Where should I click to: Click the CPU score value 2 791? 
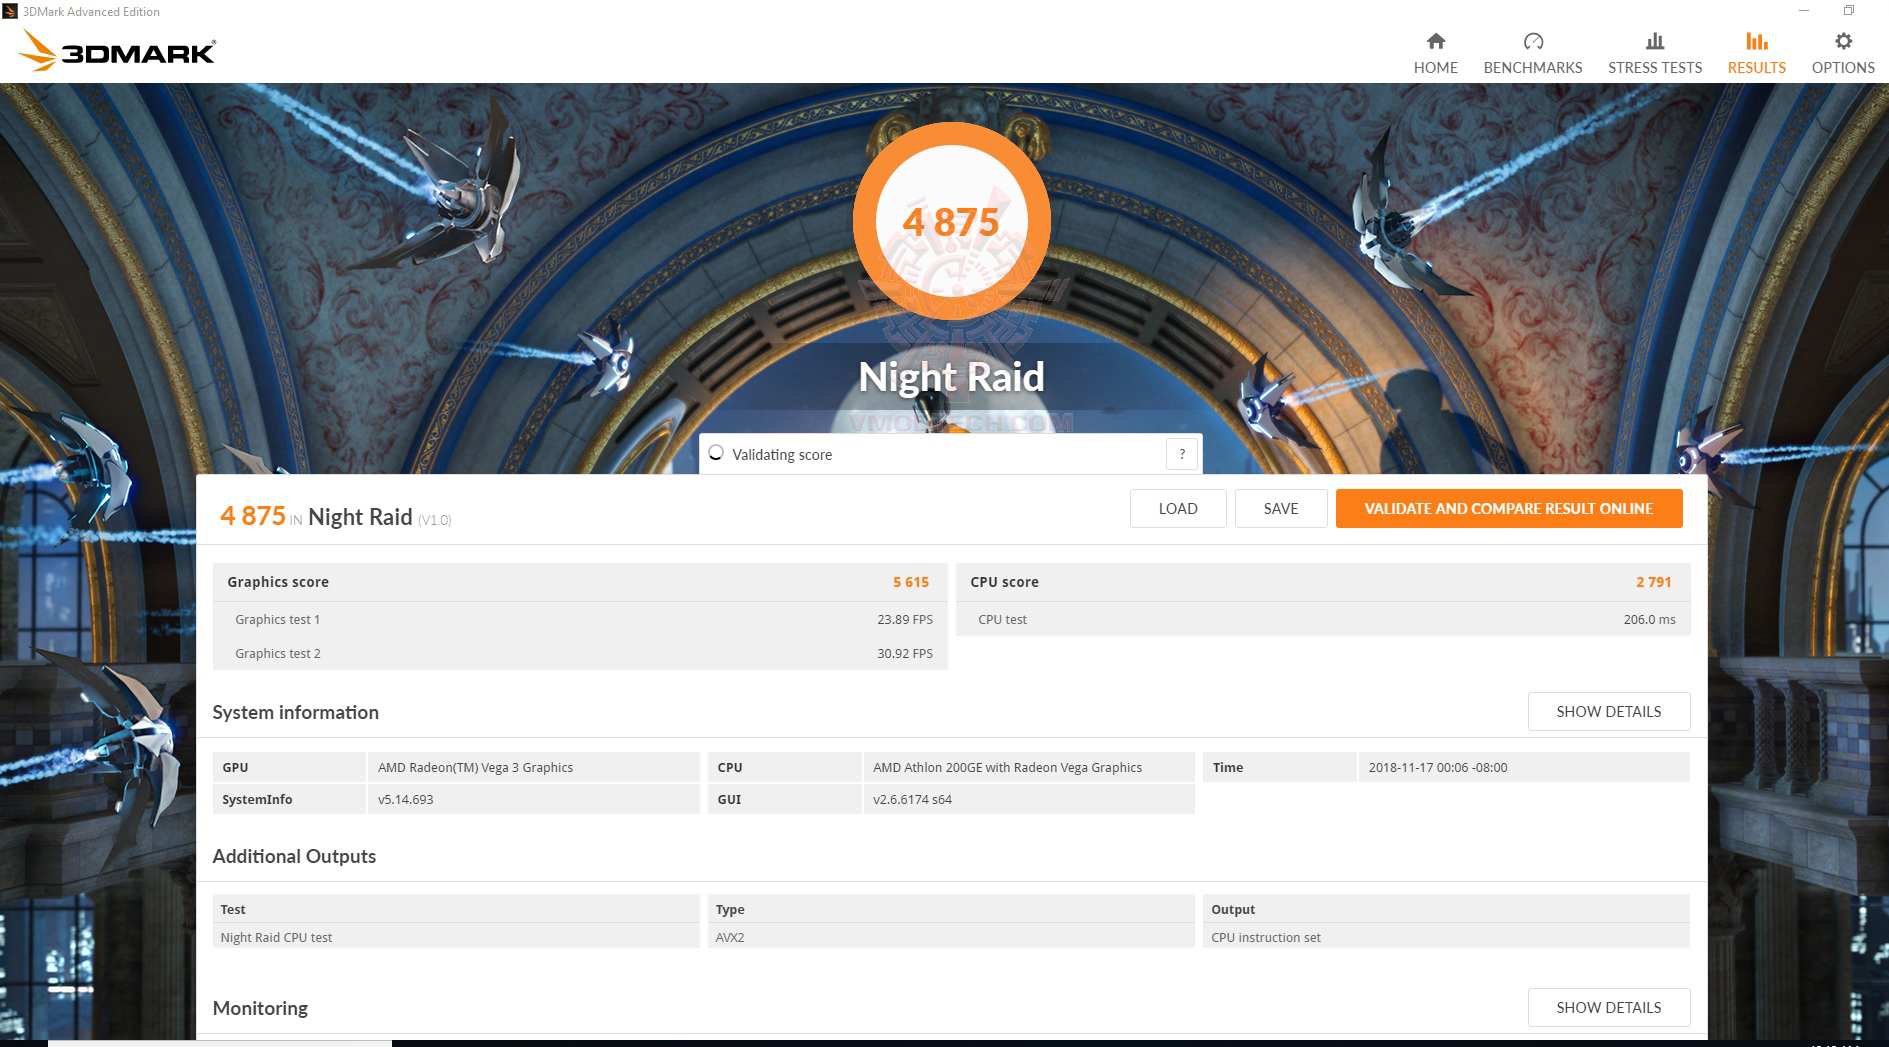(x=1654, y=582)
